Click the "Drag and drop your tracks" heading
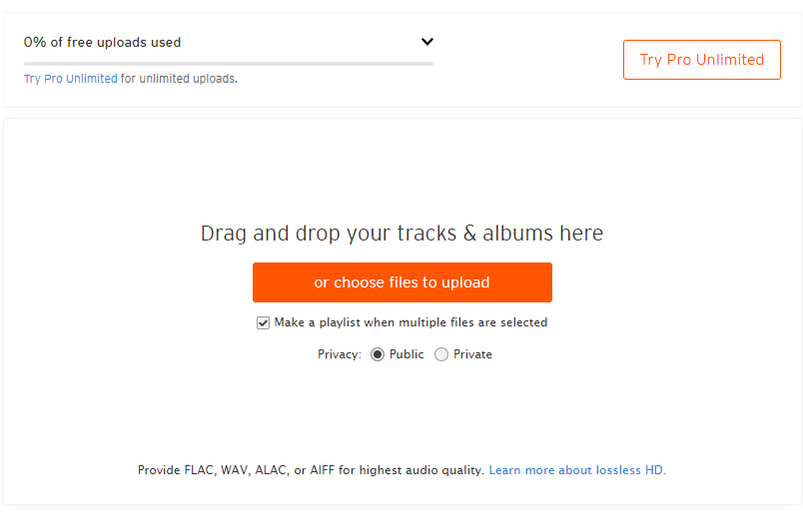This screenshot has width=803, height=516. [x=402, y=234]
